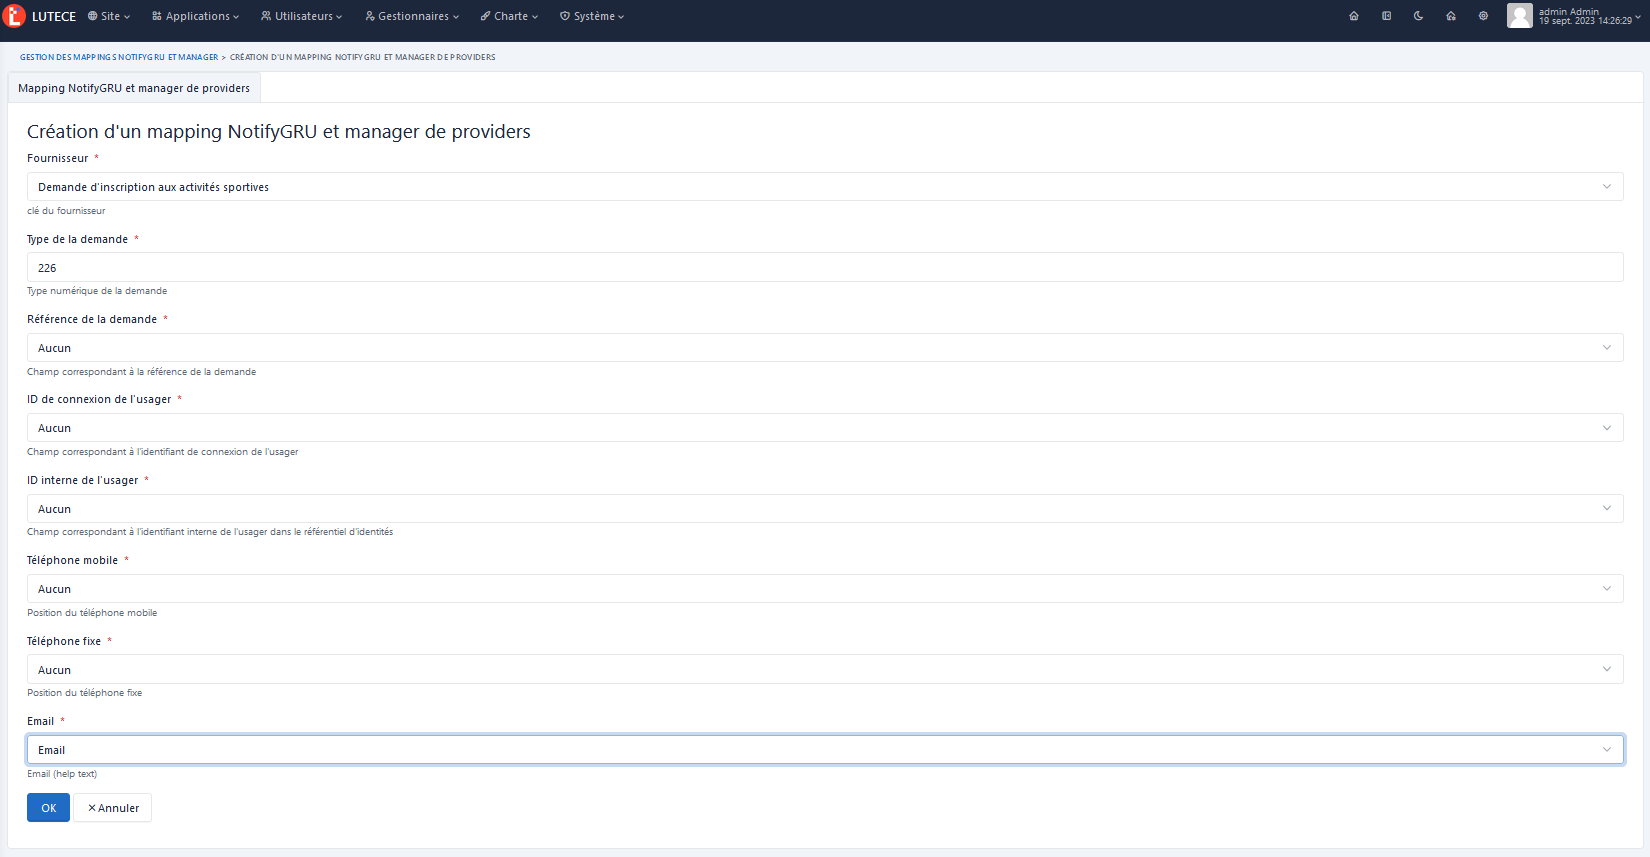Open the Téléphone mobile dropdown
1650x857 pixels.
824,589
